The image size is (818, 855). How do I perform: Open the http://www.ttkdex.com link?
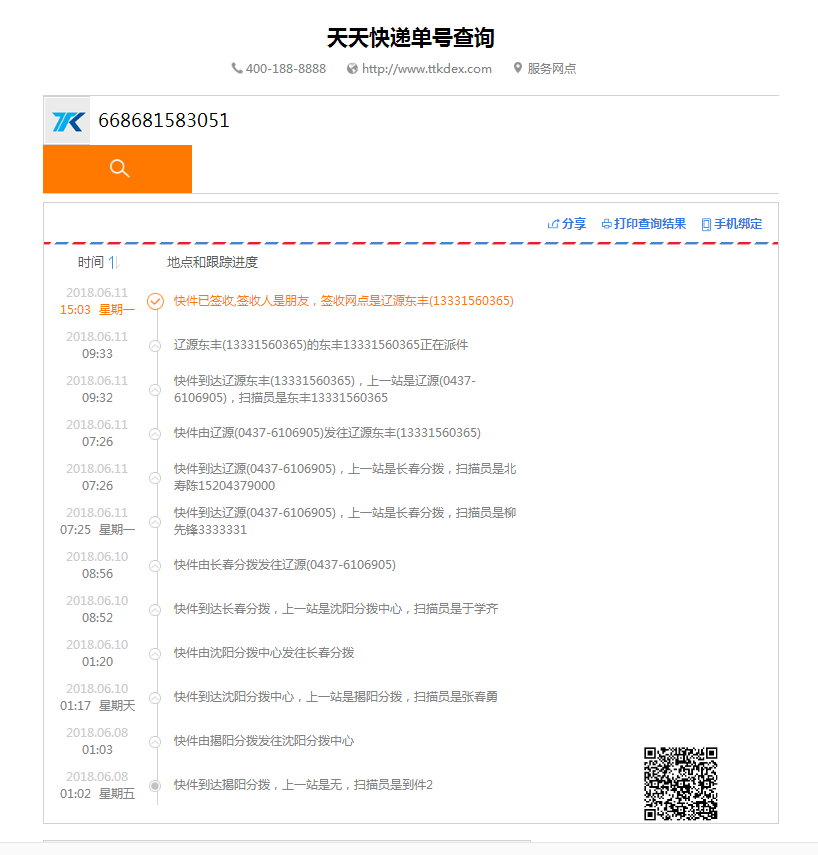point(427,69)
